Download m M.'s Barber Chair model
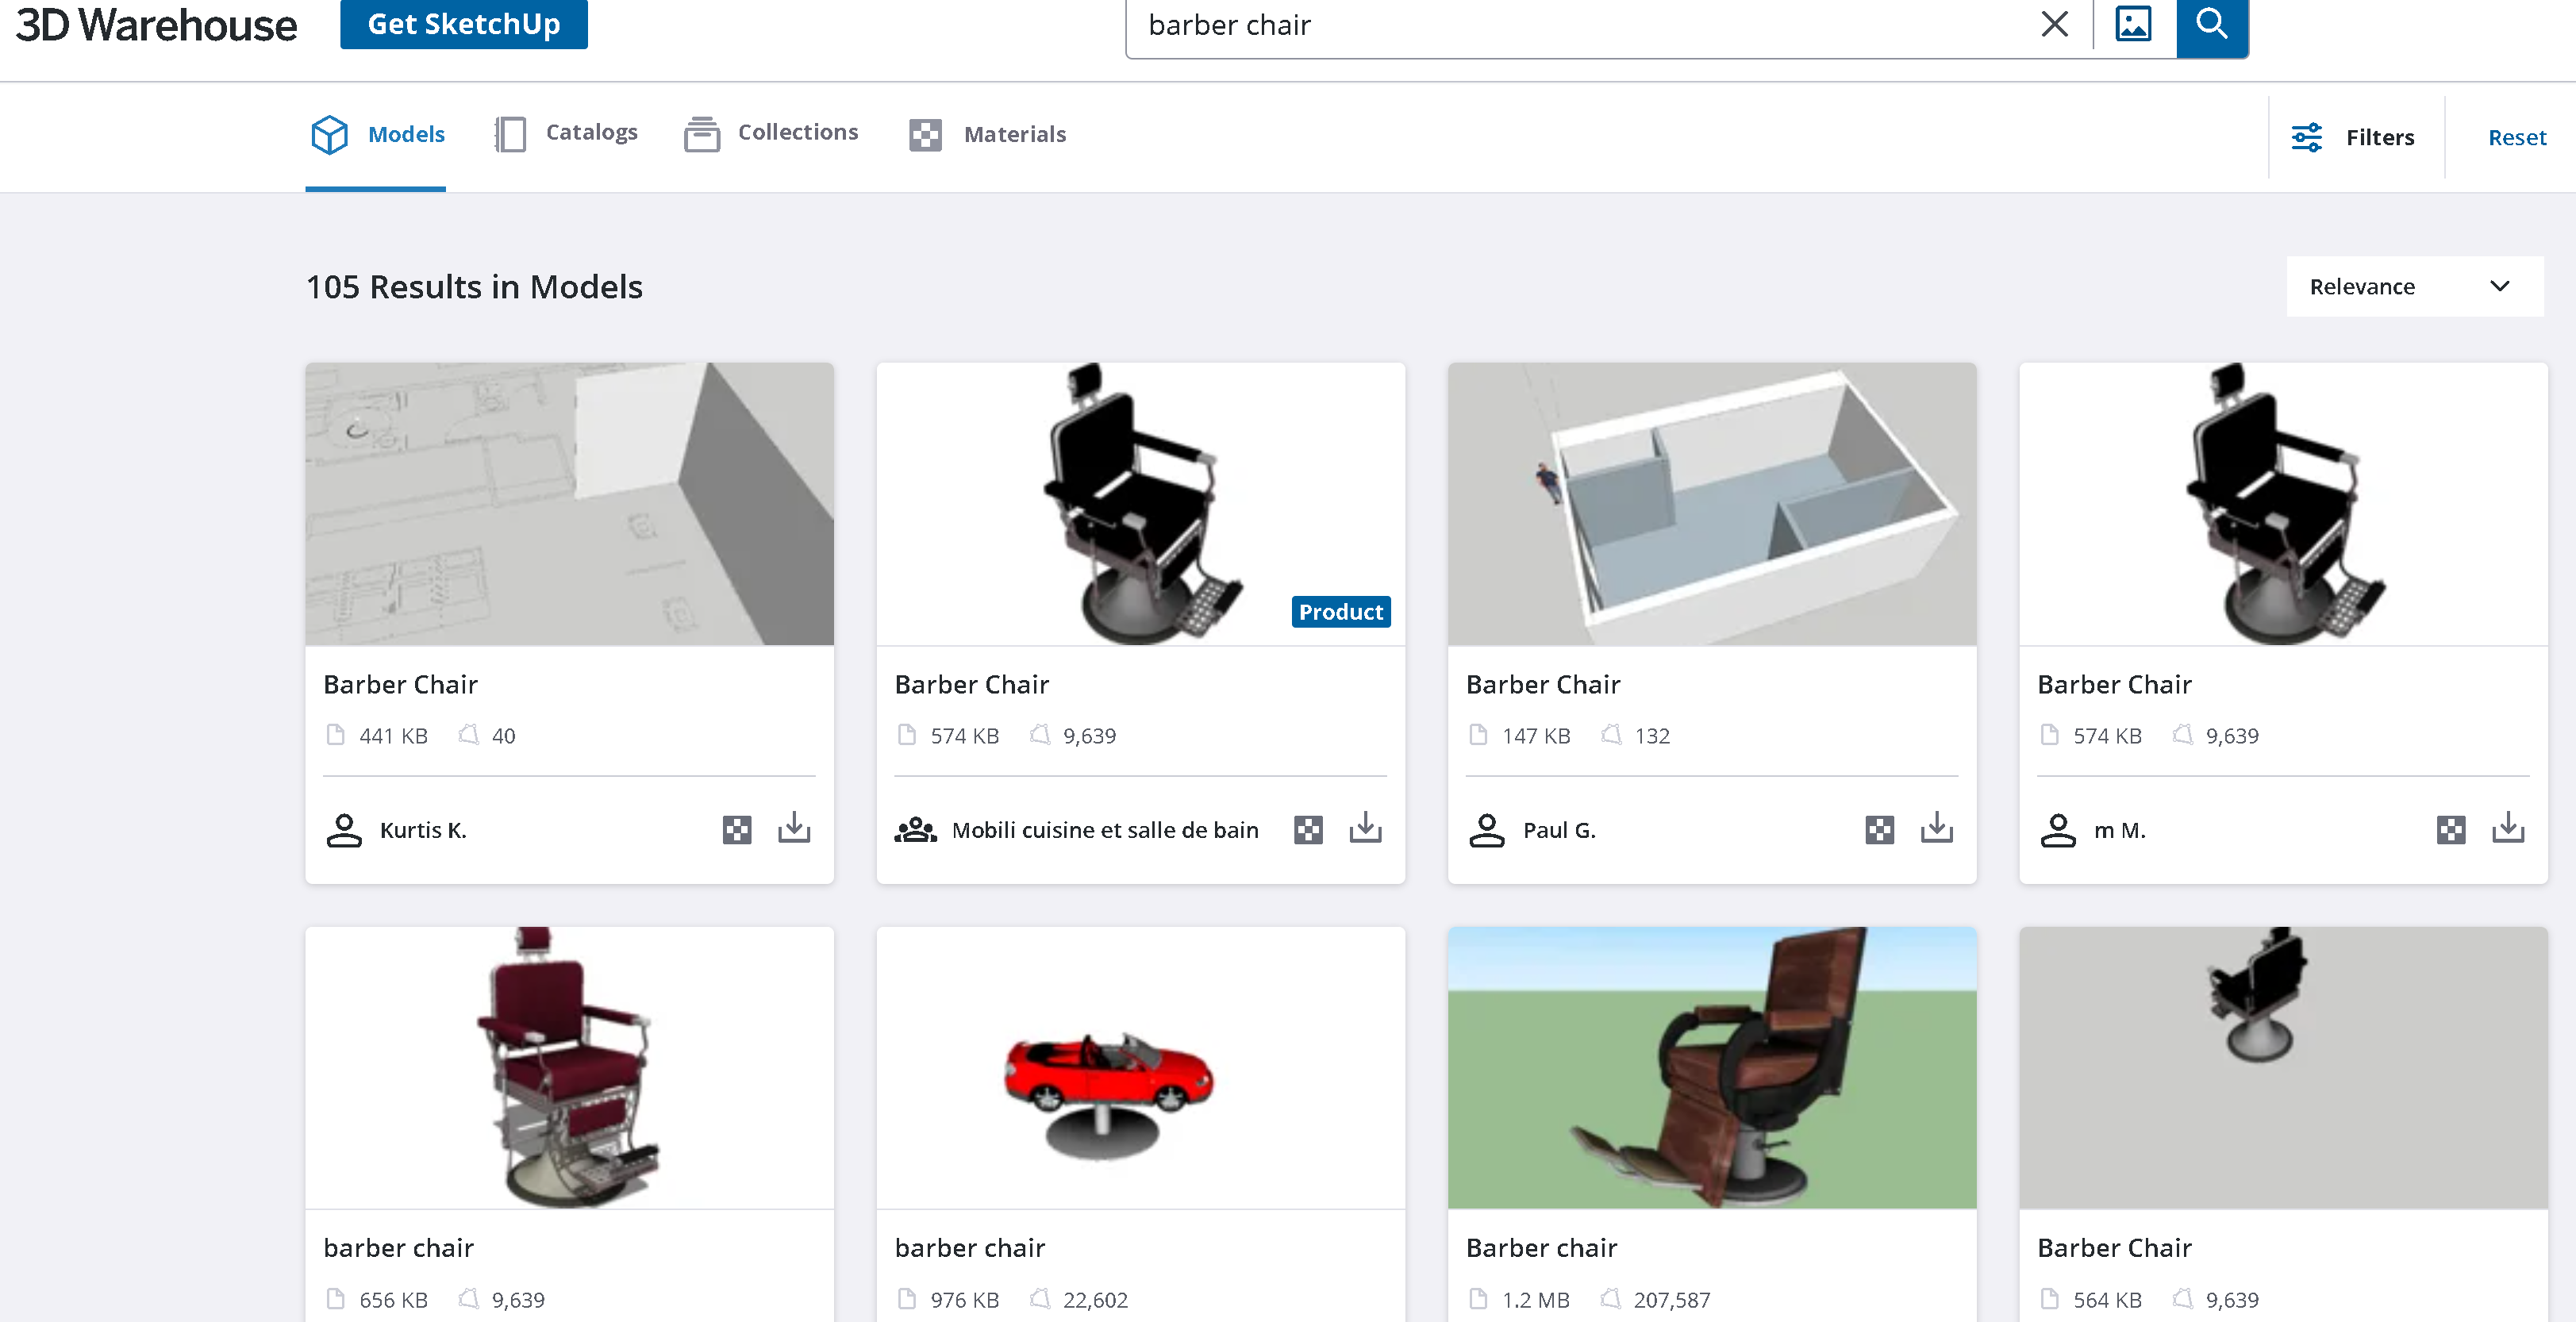The width and height of the screenshot is (2576, 1322). [2508, 828]
